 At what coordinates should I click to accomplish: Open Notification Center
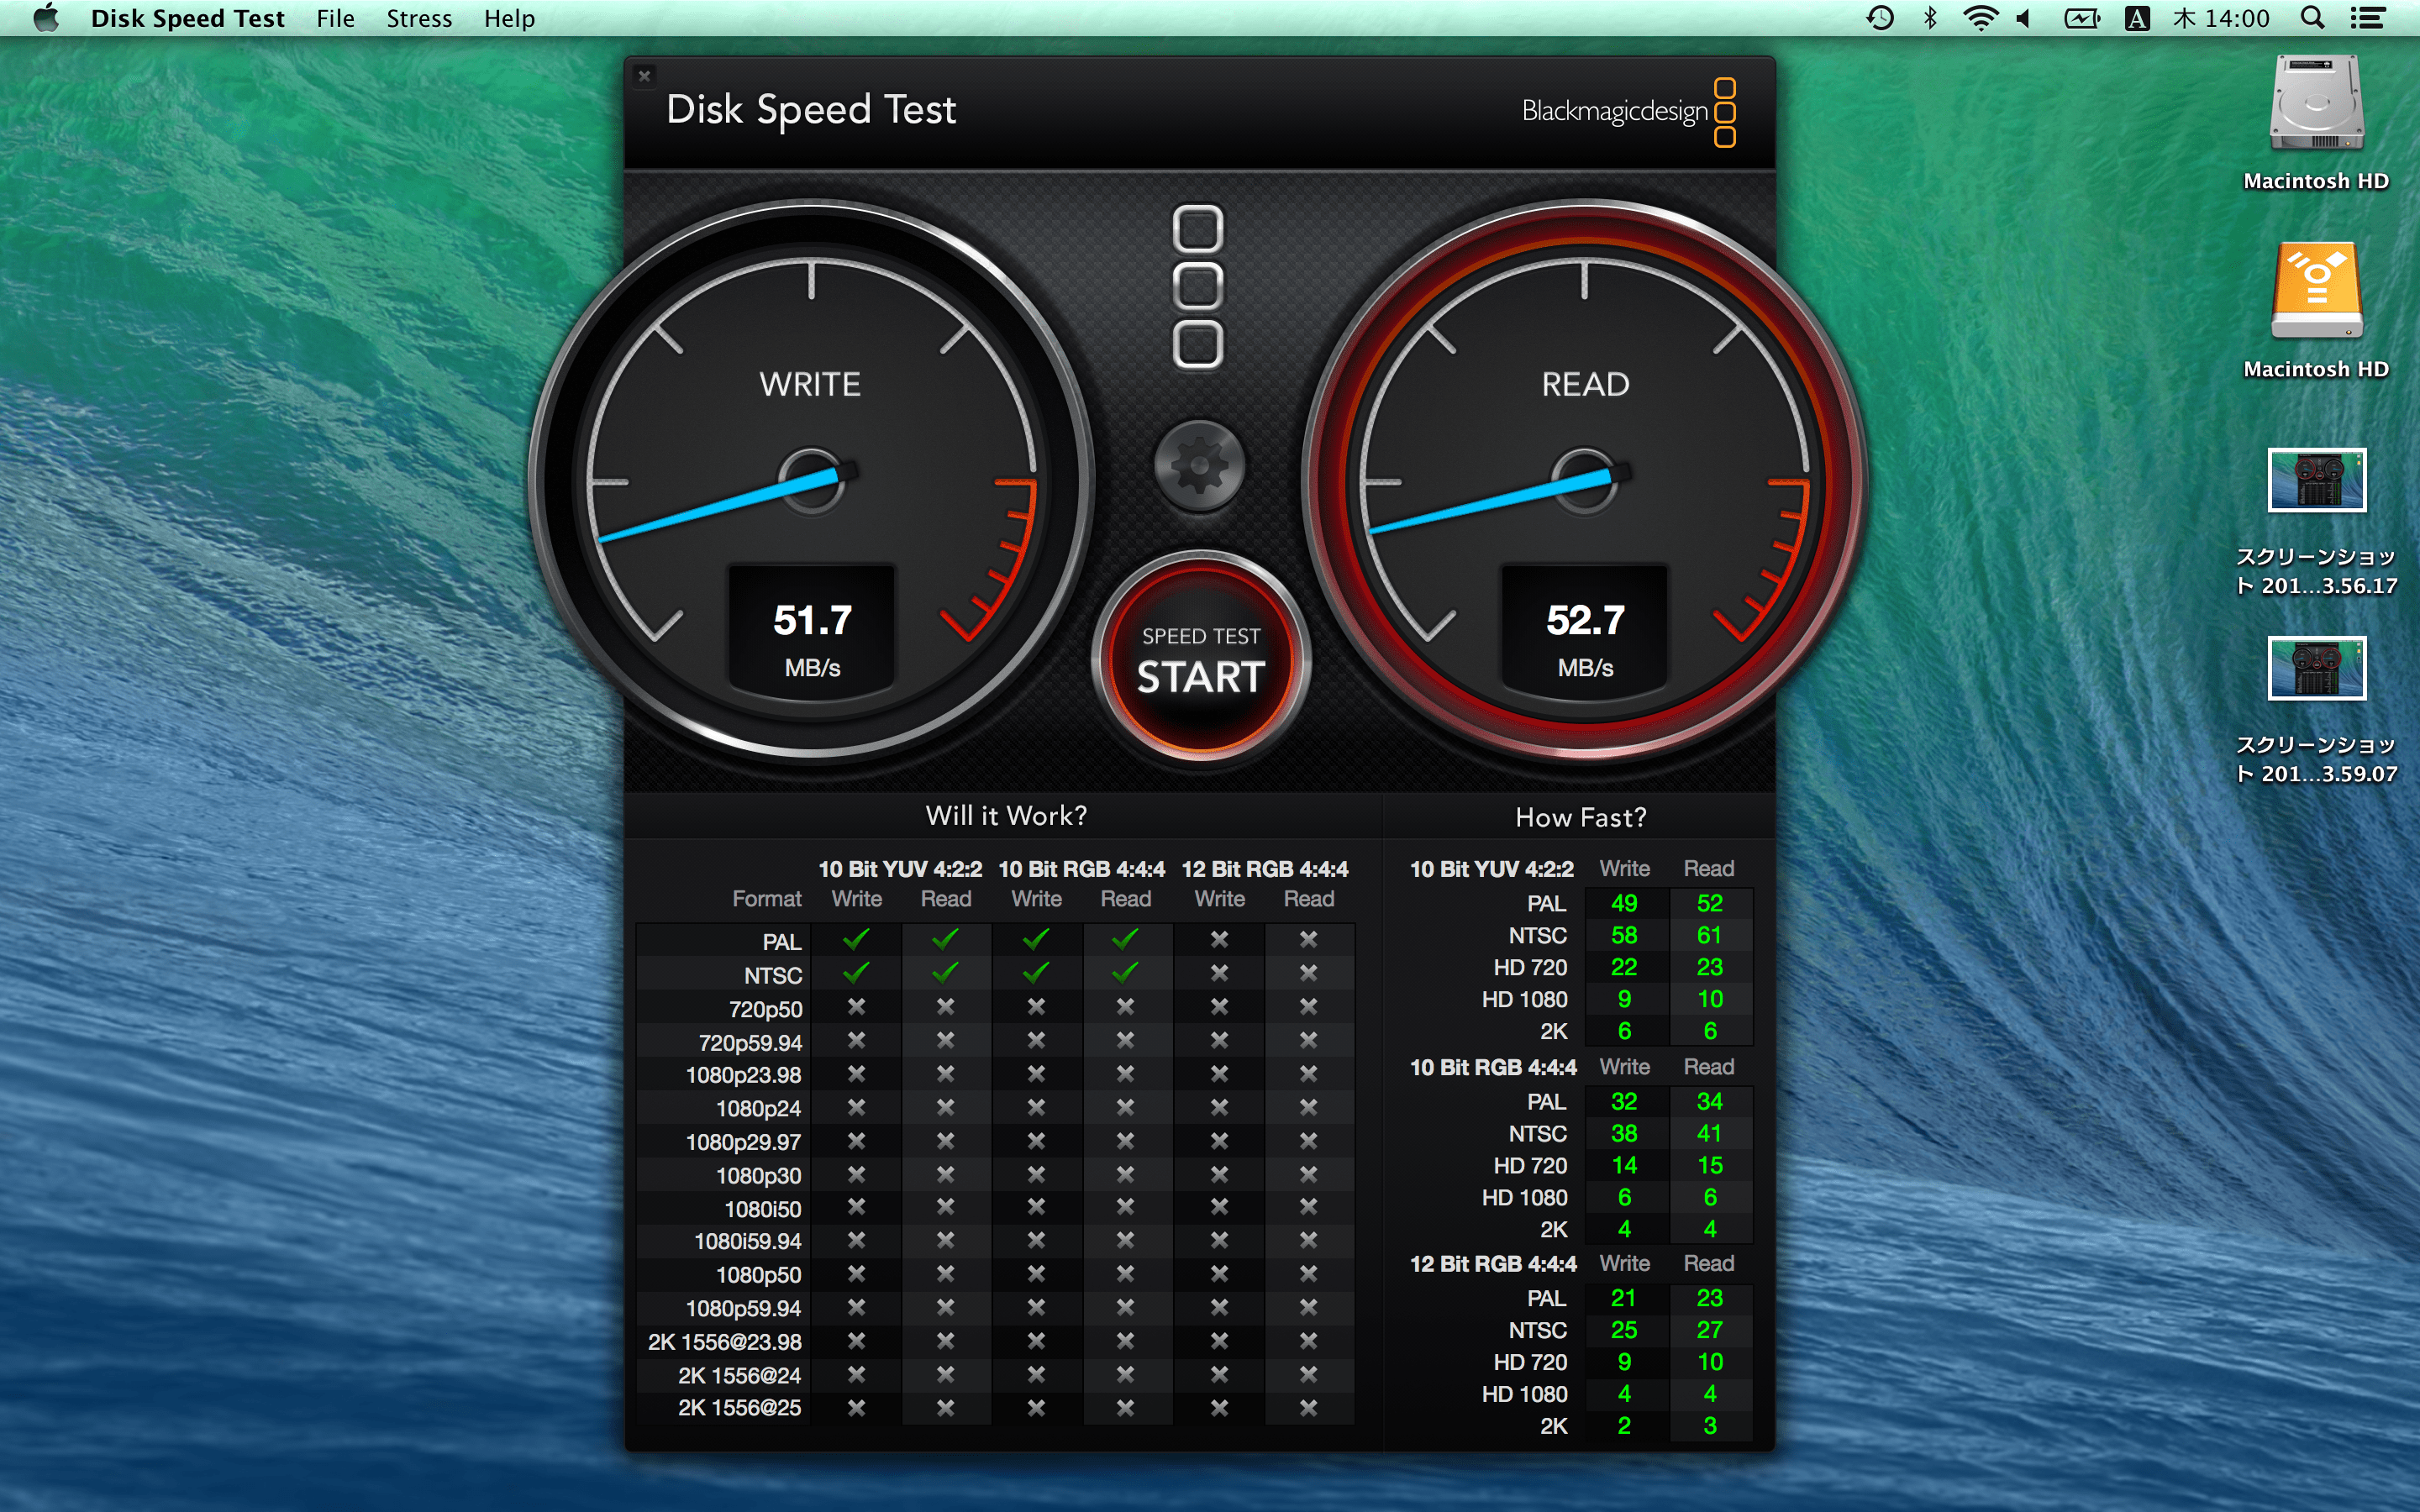pyautogui.click(x=2367, y=18)
